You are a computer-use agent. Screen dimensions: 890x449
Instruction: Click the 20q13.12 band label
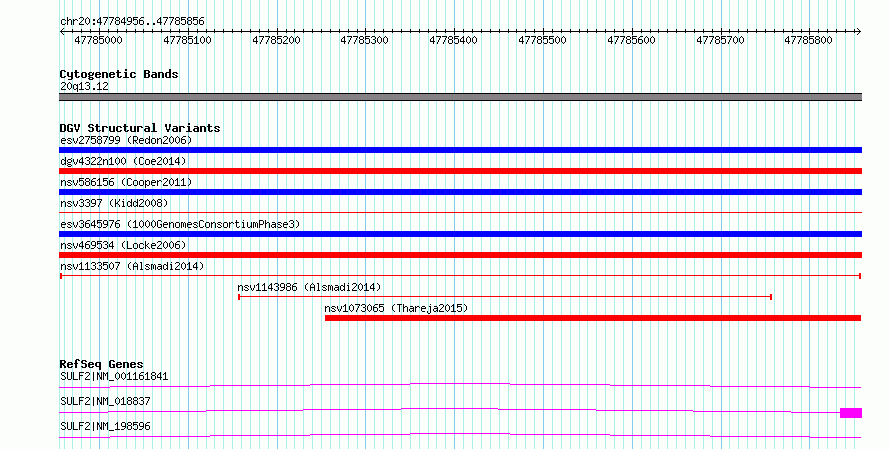84,86
